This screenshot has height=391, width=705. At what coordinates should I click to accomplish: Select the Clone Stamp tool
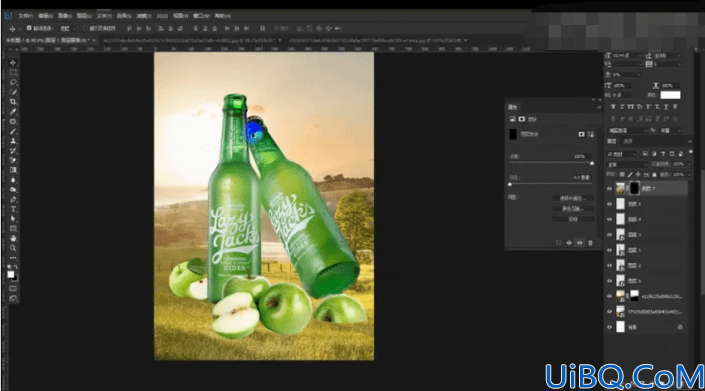pos(13,141)
